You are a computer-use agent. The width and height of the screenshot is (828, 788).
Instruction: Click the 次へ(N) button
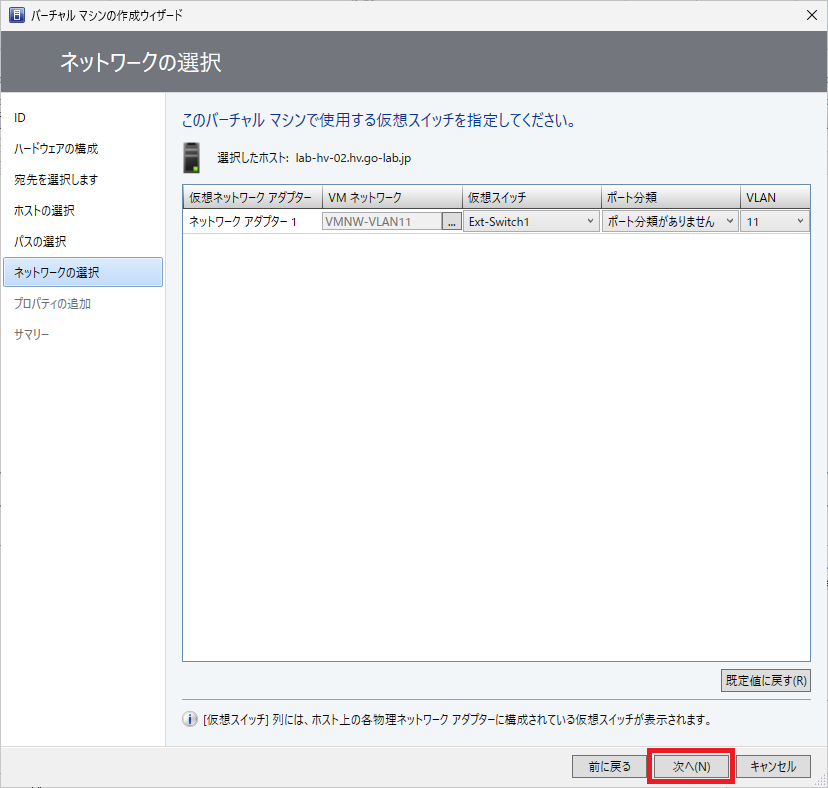coord(691,766)
